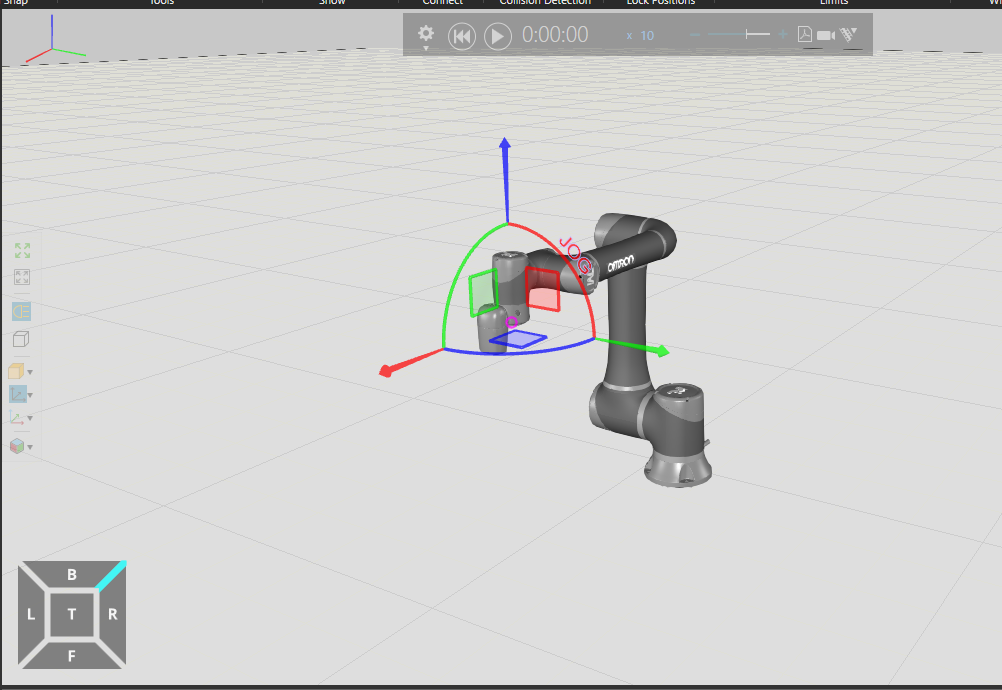Click the OMRON logo on robot arm
Image resolution: width=1002 pixels, height=690 pixels.
click(620, 263)
